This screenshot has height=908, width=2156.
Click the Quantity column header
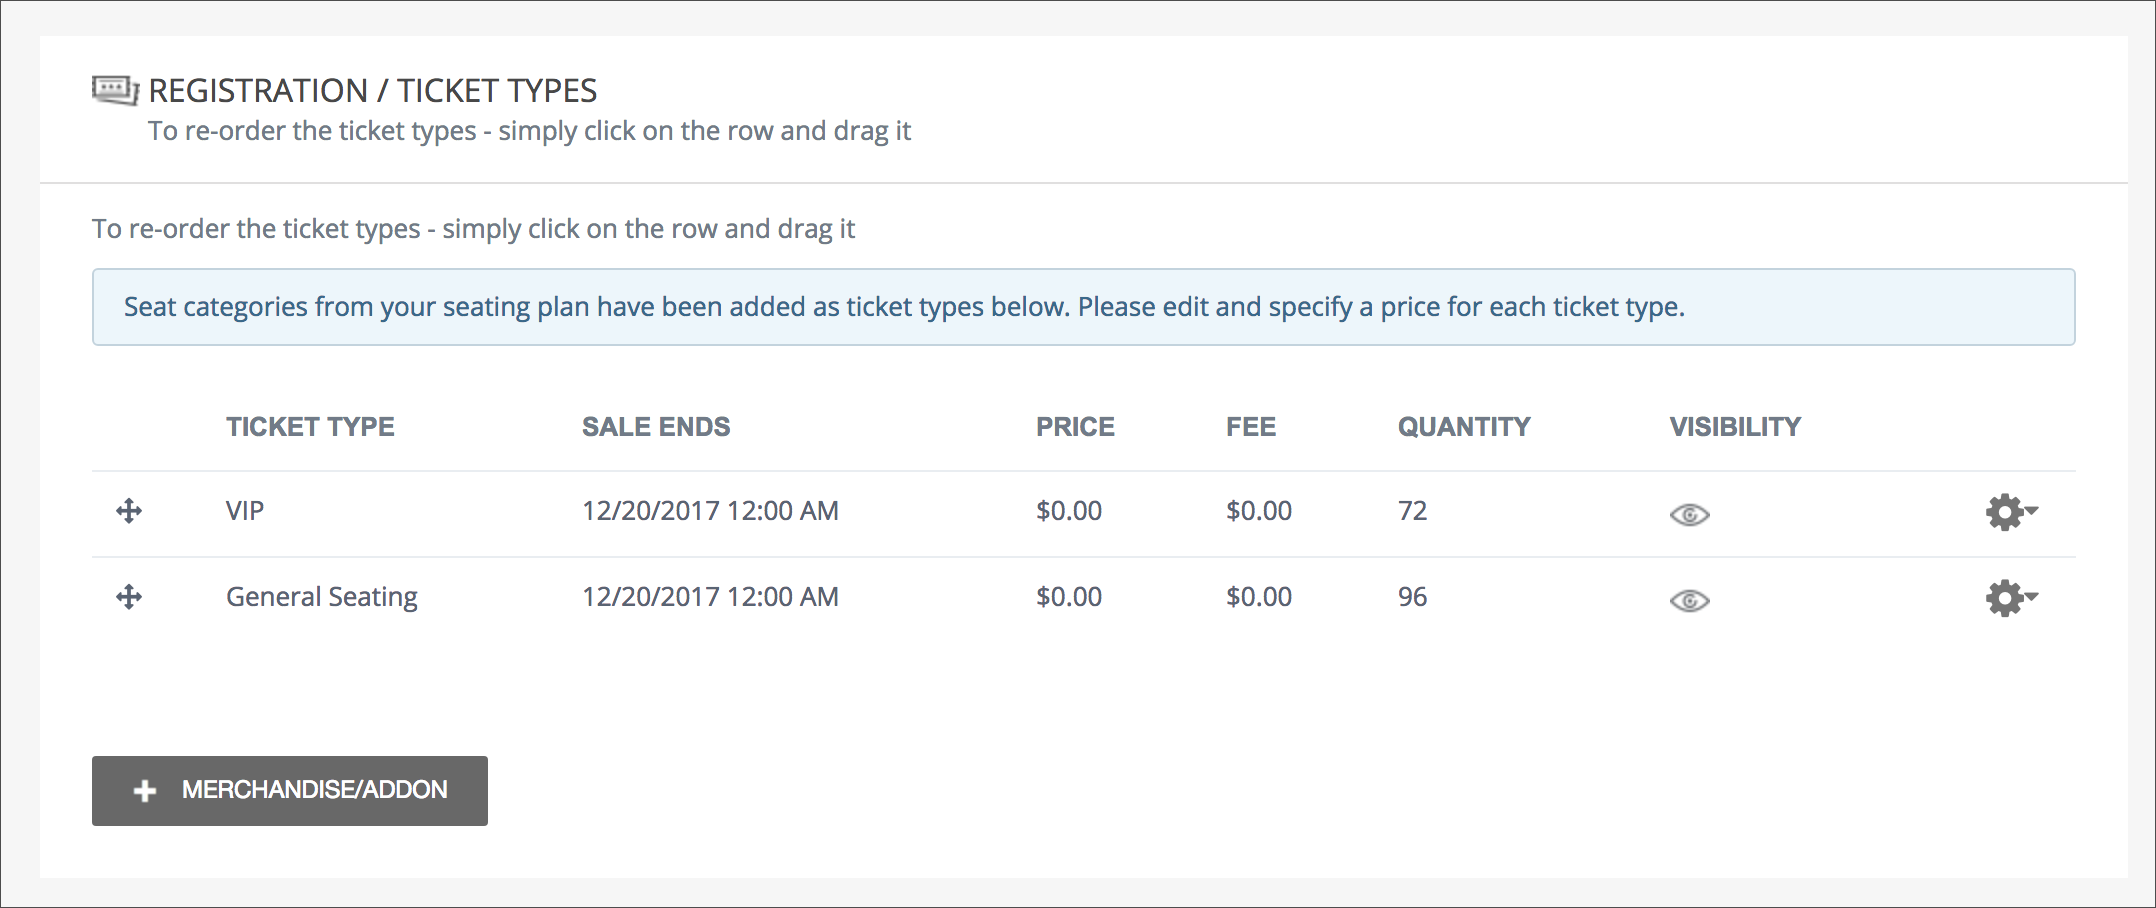1463,427
